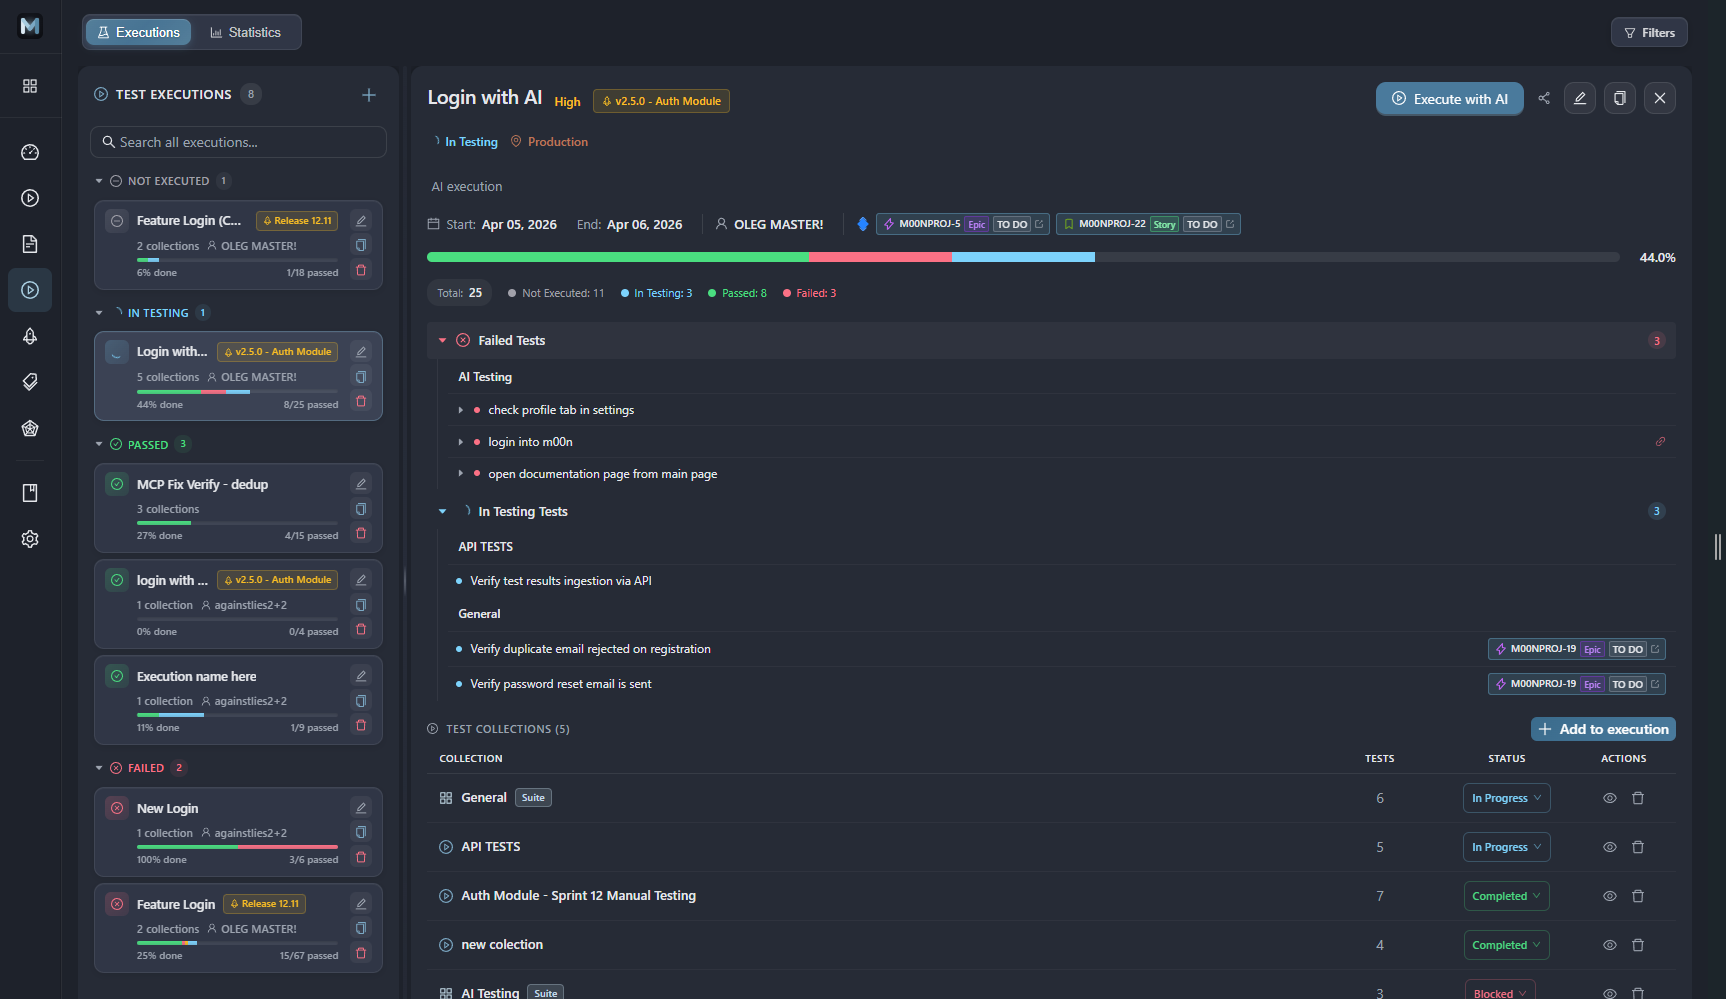Click the M logo at top left
Image resolution: width=1726 pixels, height=999 pixels.
[30, 26]
